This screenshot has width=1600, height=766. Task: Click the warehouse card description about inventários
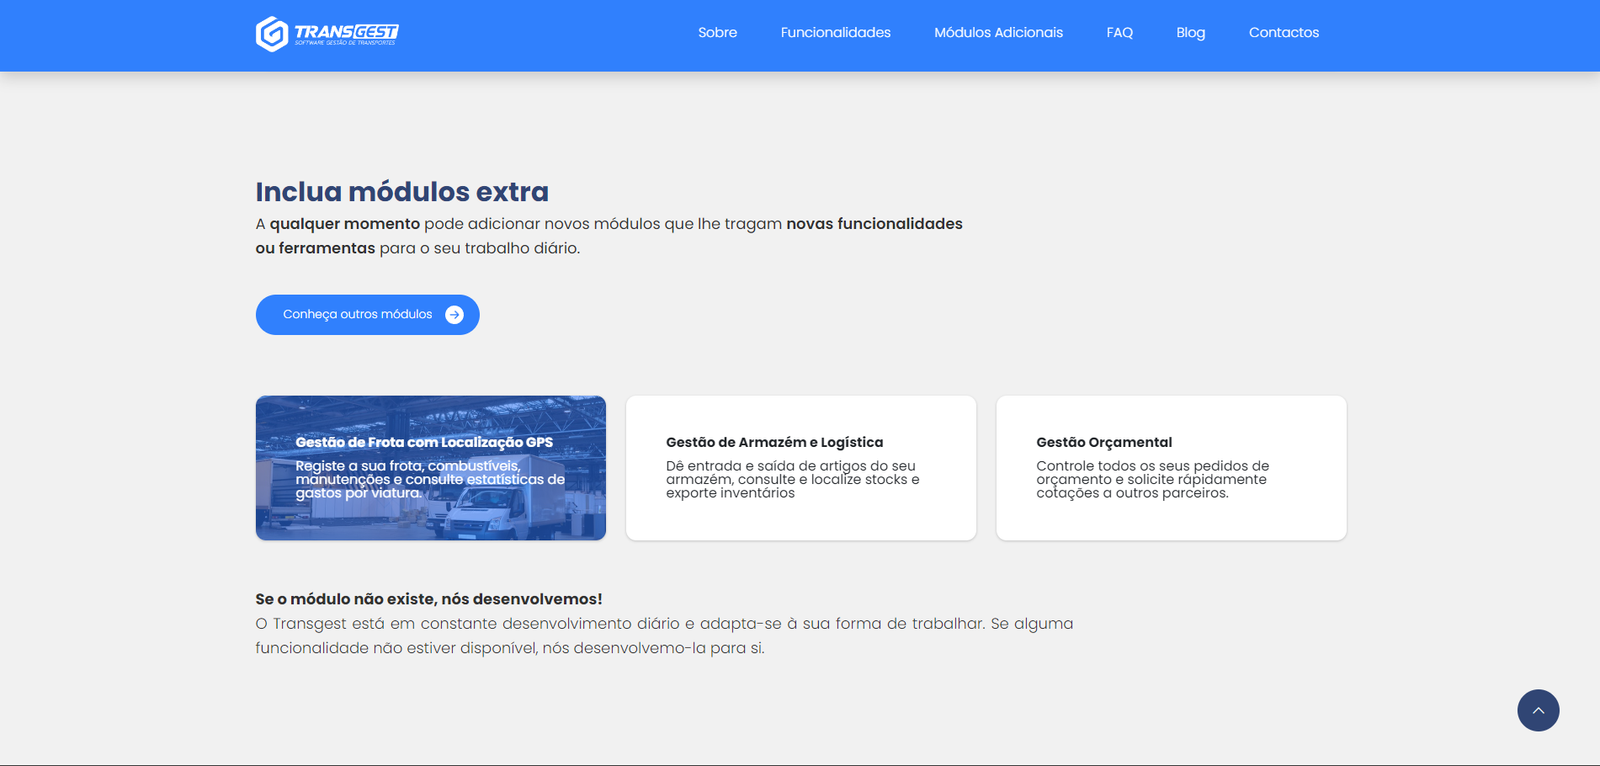coord(792,479)
